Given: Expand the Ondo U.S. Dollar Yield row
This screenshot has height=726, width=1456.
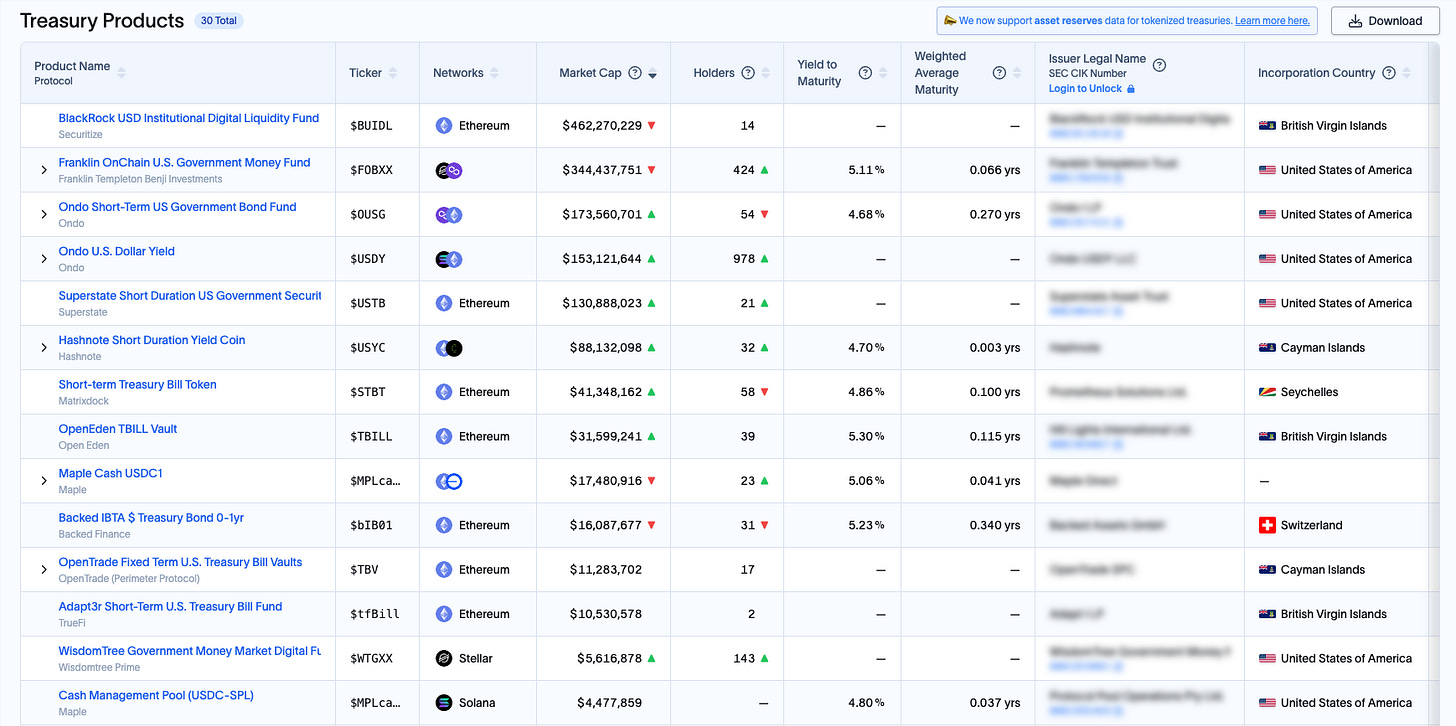Looking at the screenshot, I should point(44,259).
